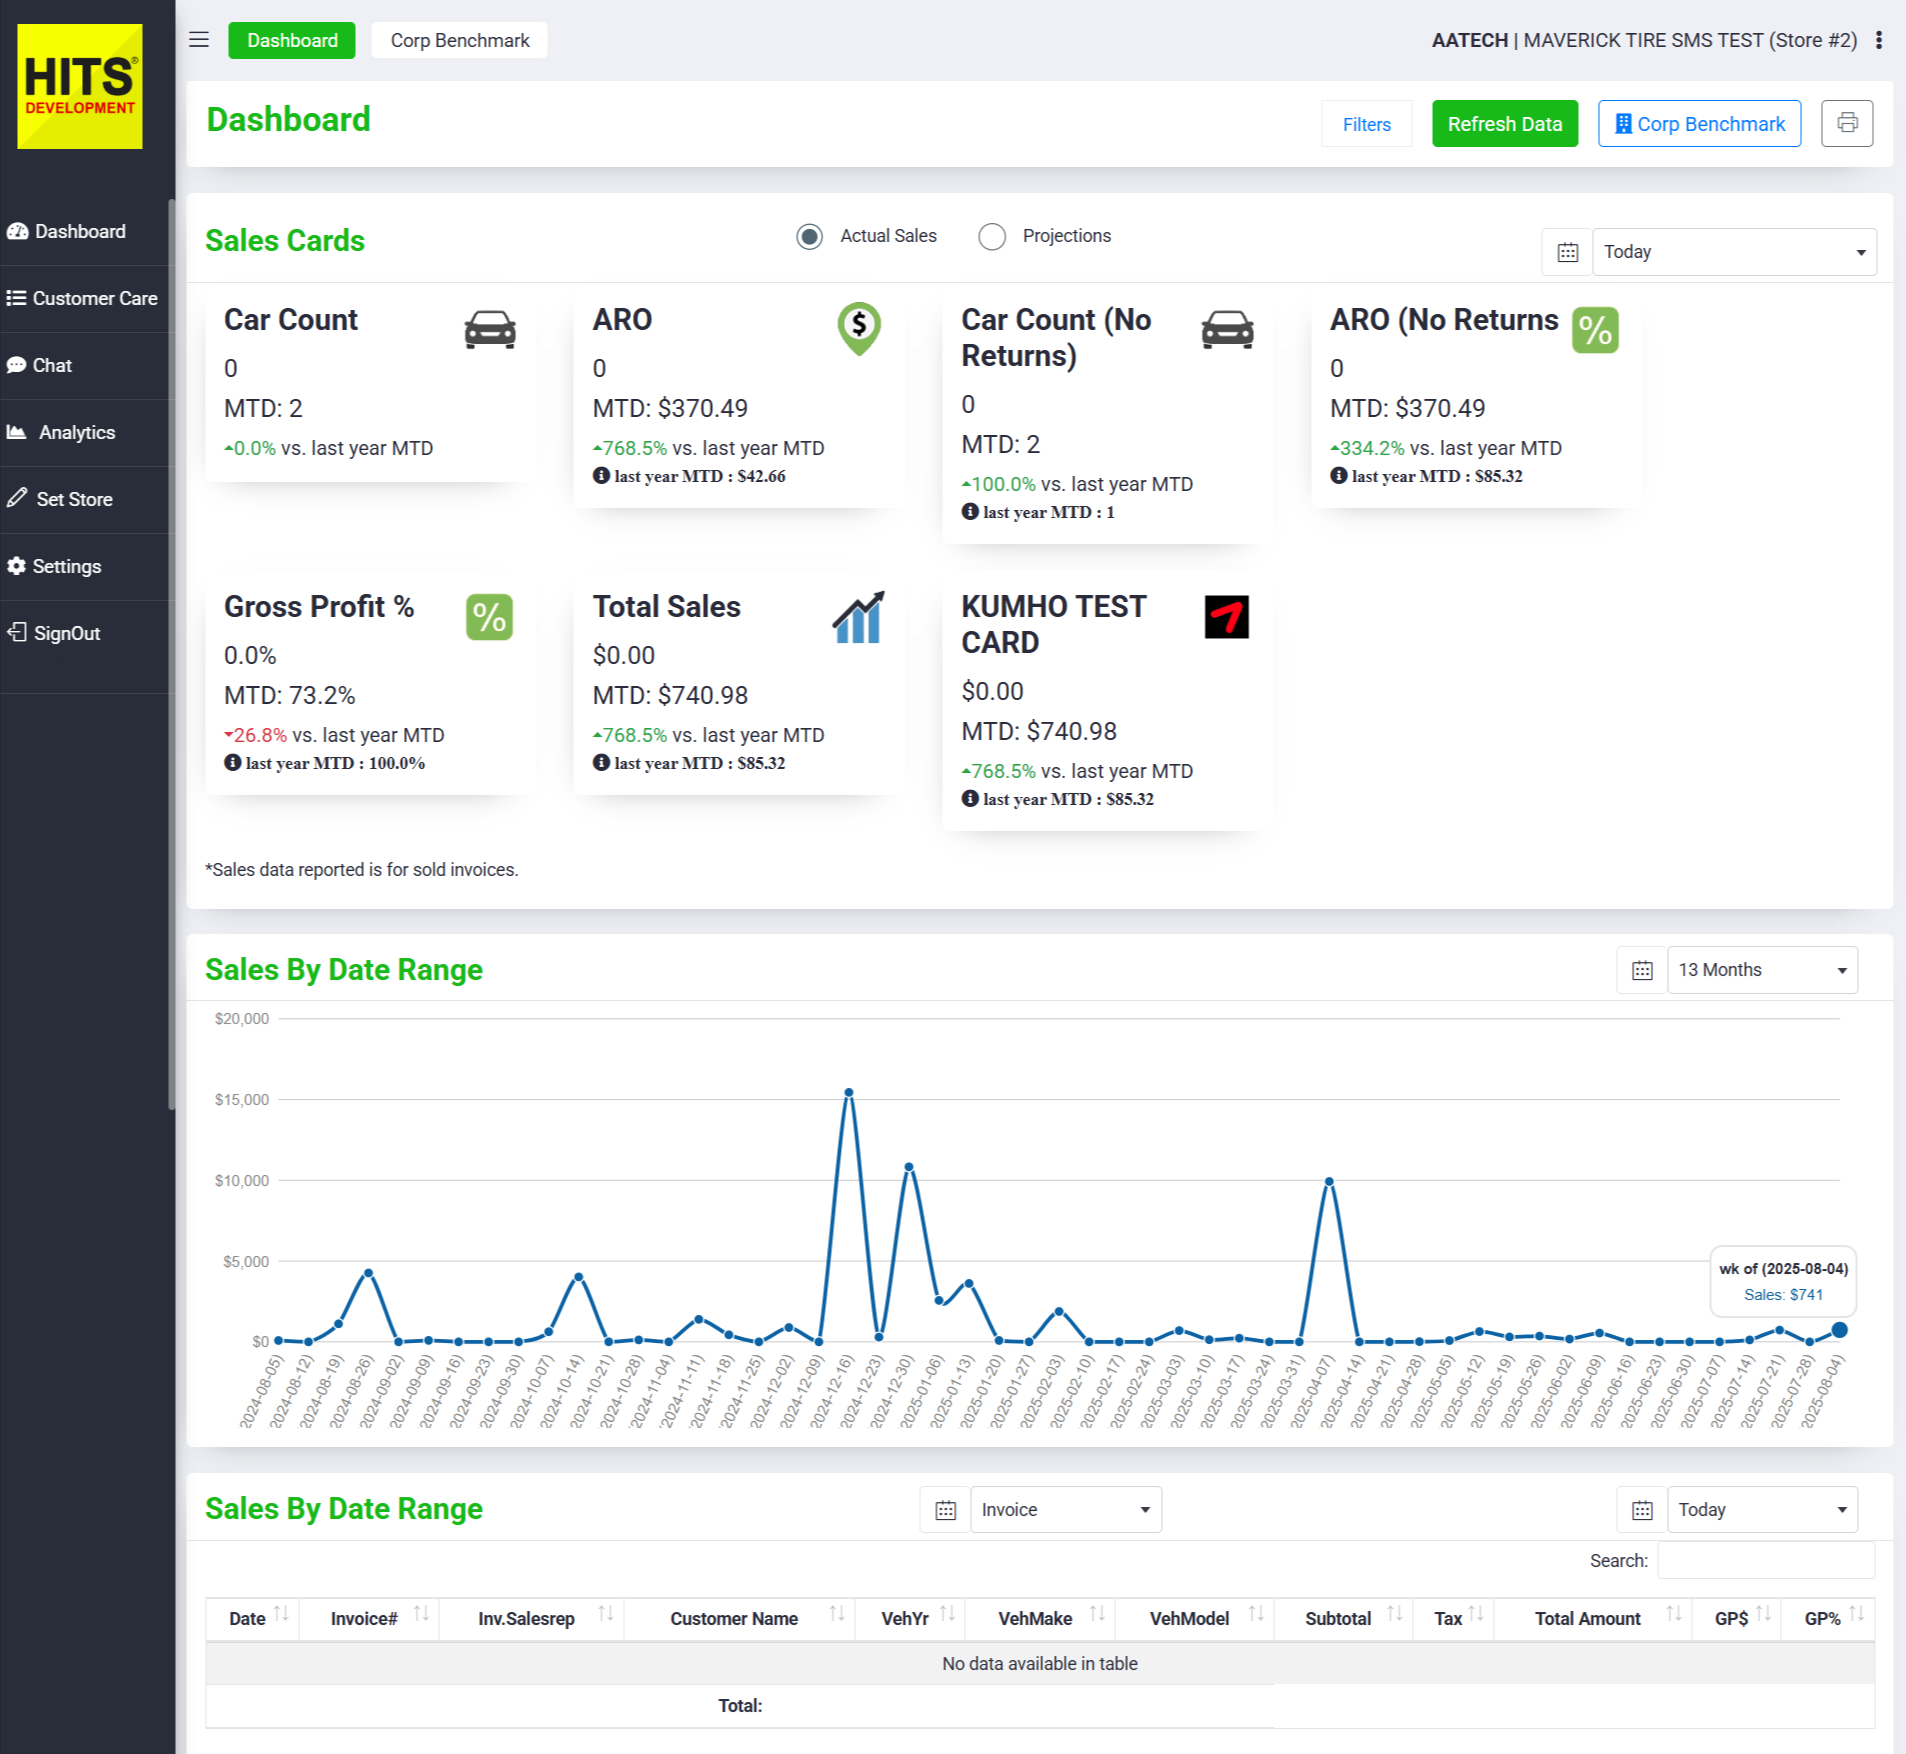Switch to the Corp Benchmark tab
1906x1754 pixels.
(459, 41)
